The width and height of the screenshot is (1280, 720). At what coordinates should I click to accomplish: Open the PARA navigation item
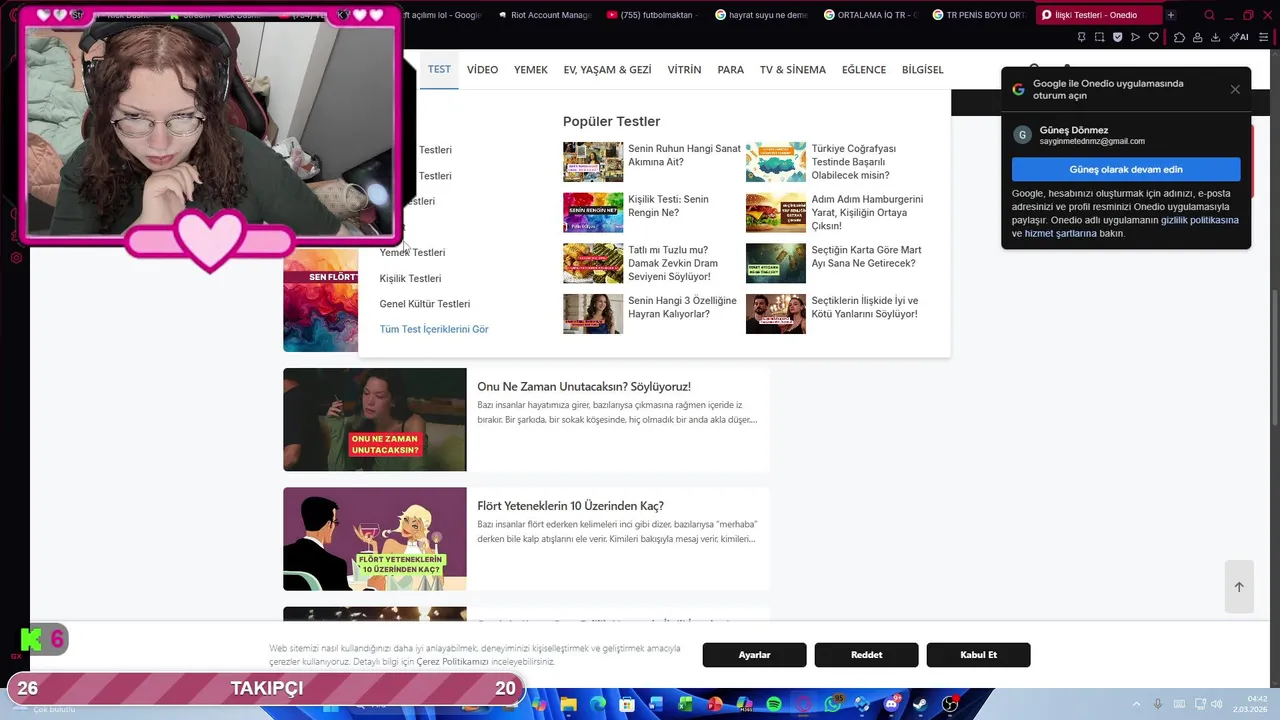[730, 70]
